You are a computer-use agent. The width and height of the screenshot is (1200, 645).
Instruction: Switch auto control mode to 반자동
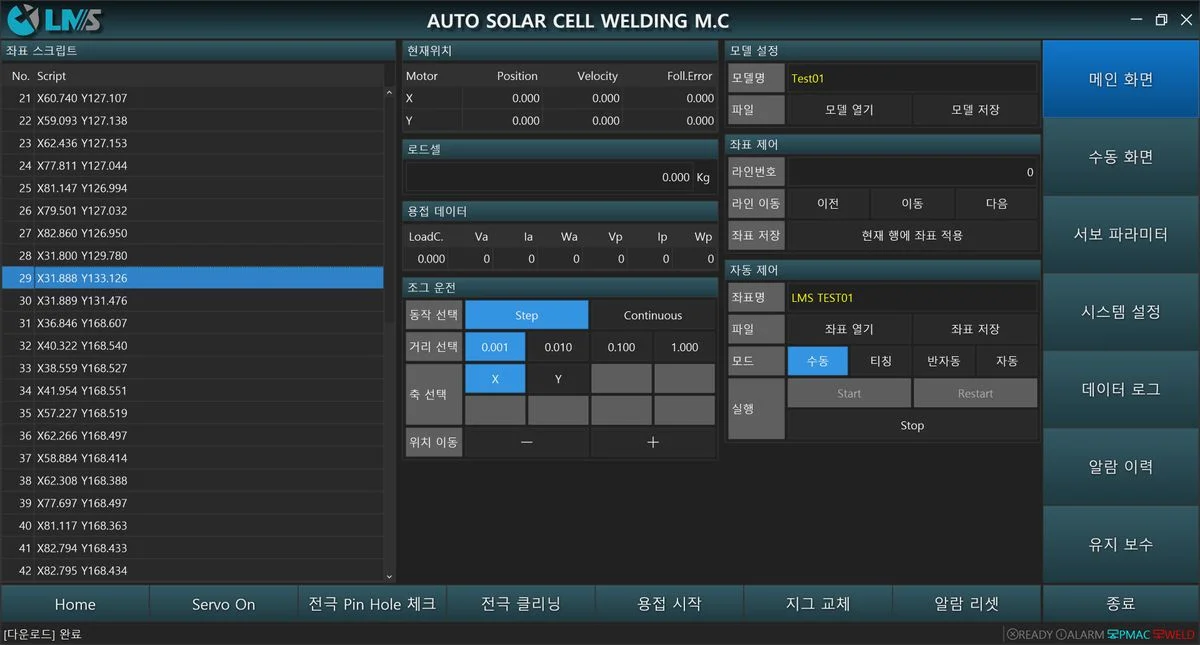[944, 361]
